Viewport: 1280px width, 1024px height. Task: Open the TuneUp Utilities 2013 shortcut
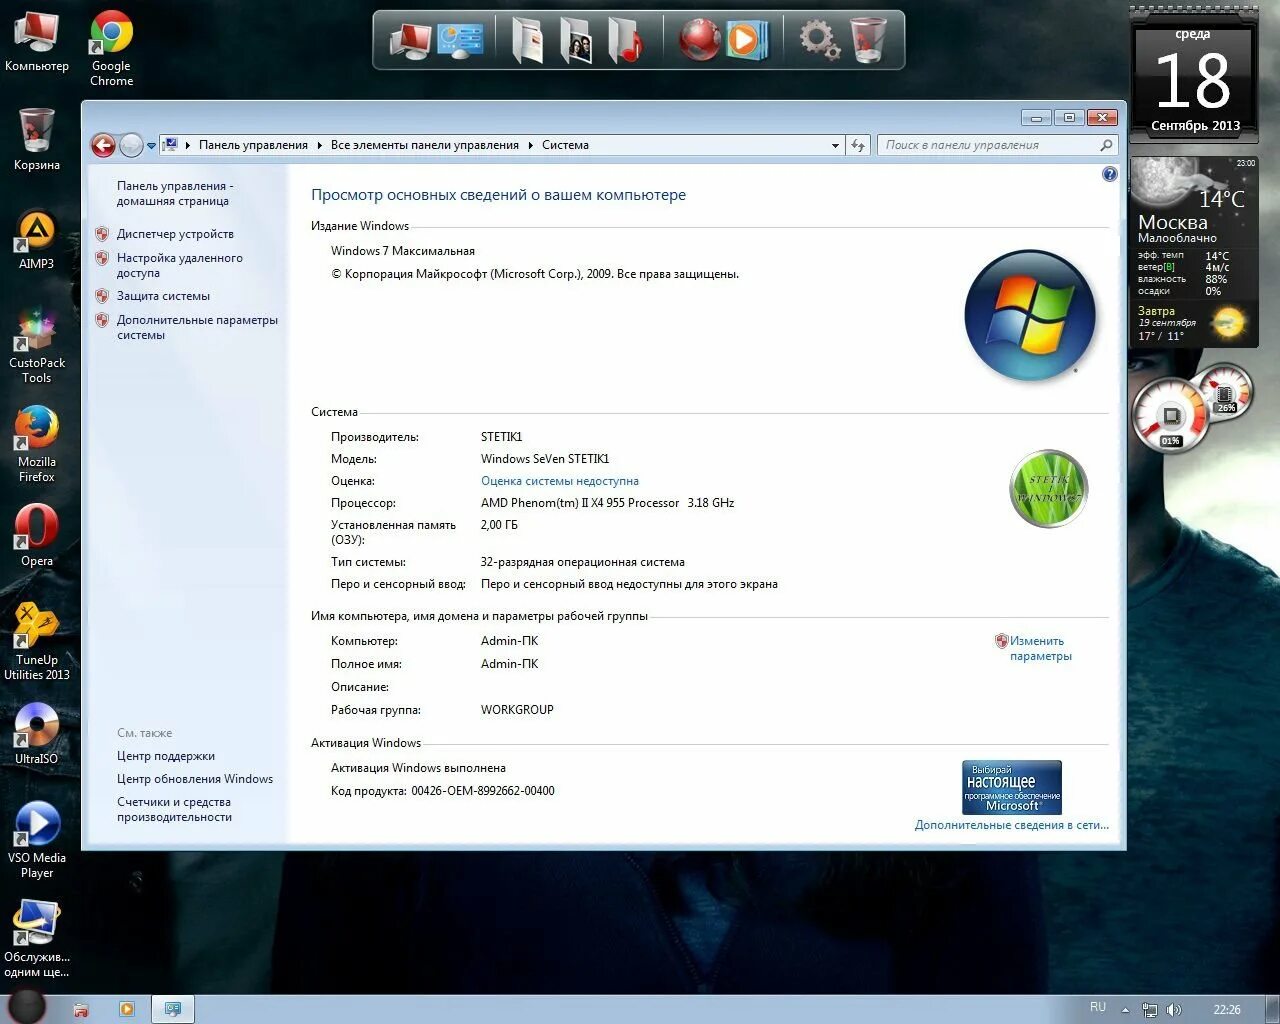pos(37,642)
